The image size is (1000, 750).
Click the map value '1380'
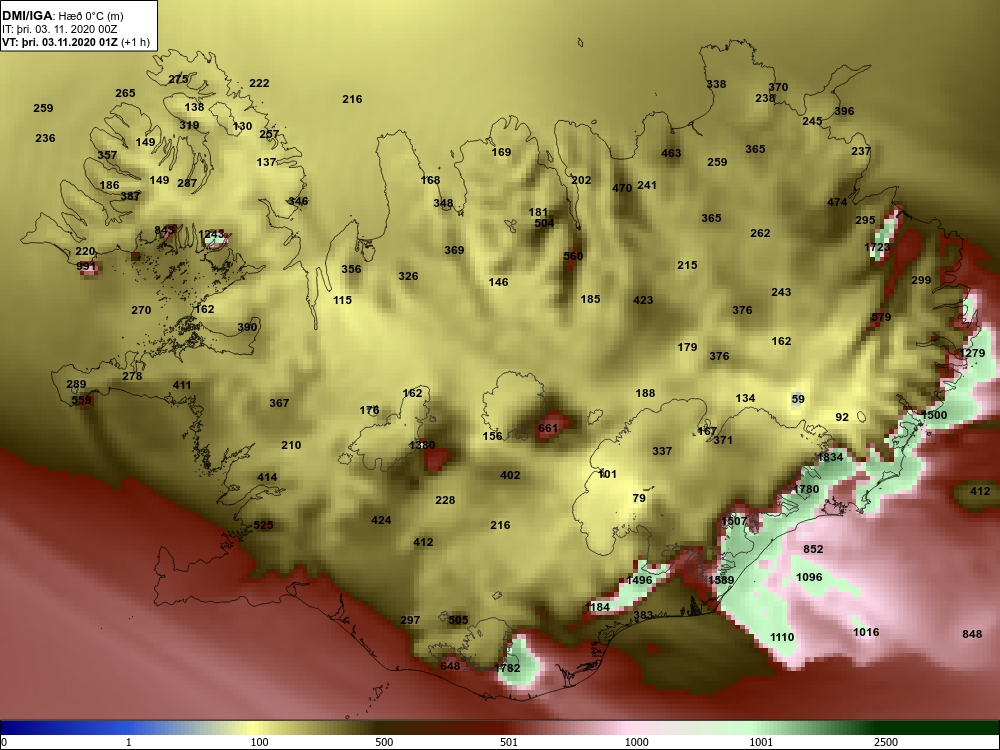click(x=422, y=445)
